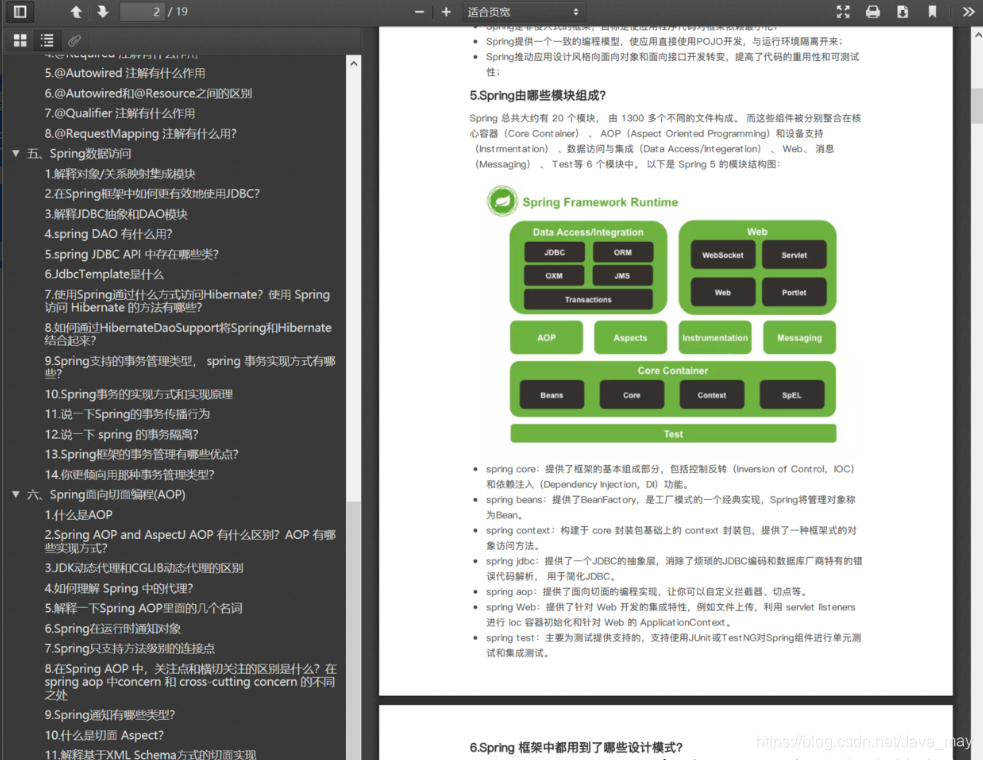Open outline item 9.Spring支持的事务管理类型

click(190, 367)
